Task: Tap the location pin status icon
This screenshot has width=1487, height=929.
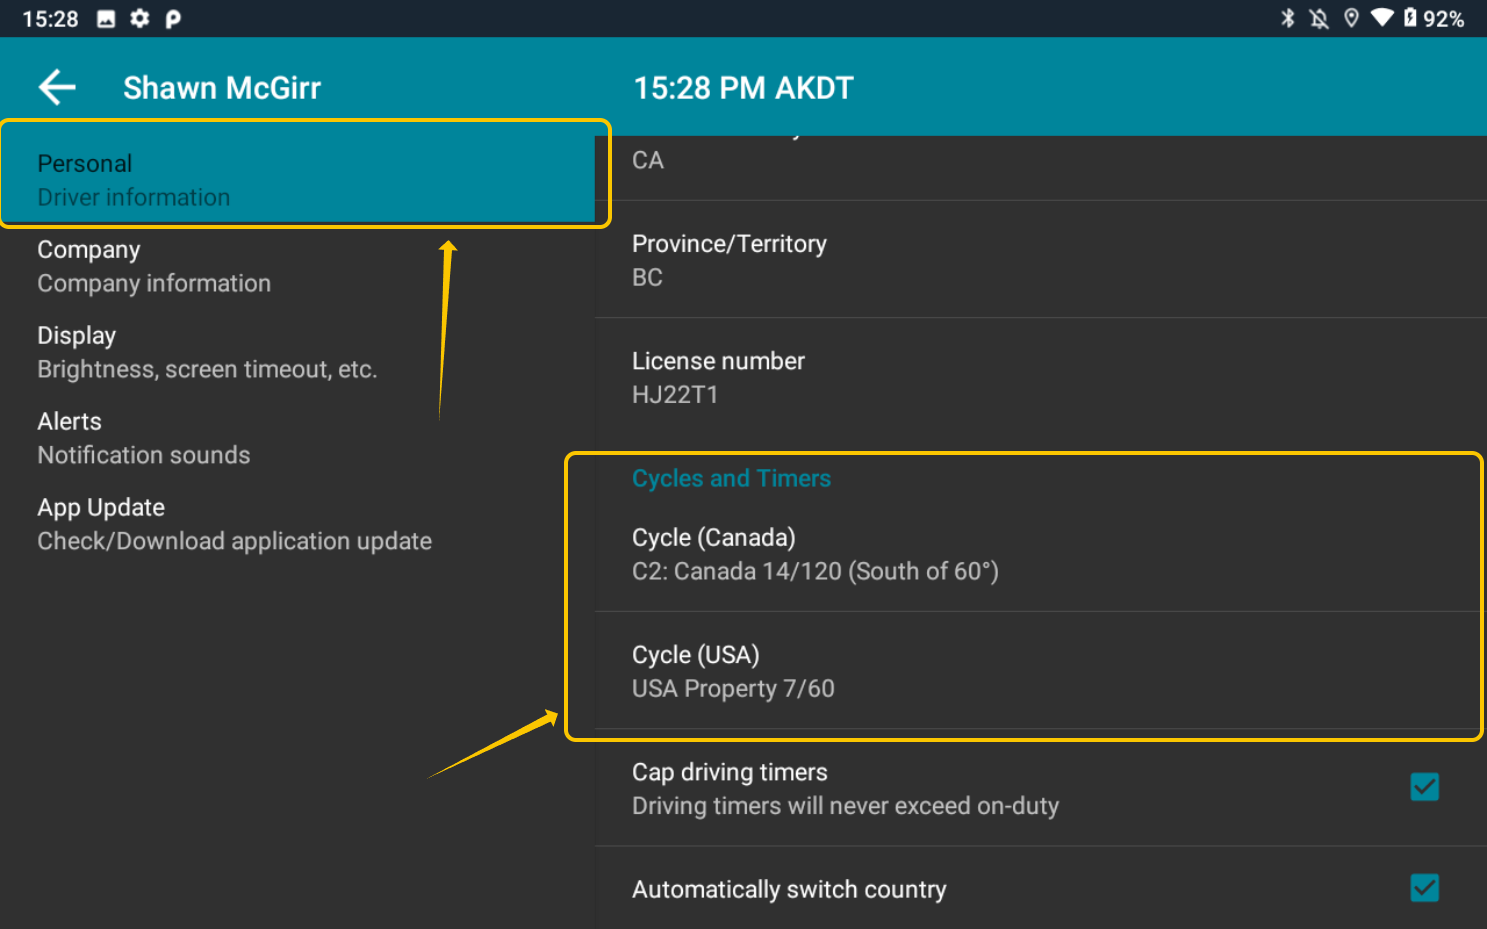Action: click(1351, 18)
